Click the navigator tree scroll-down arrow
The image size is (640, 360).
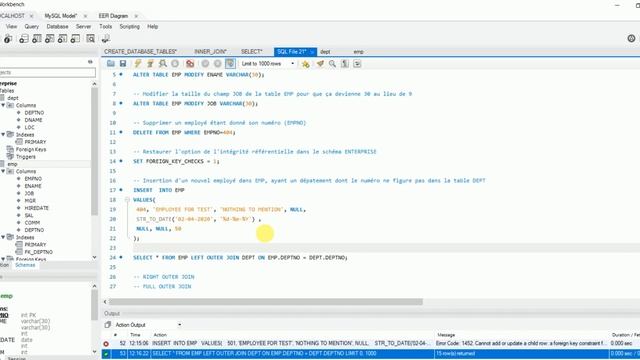click(94, 258)
